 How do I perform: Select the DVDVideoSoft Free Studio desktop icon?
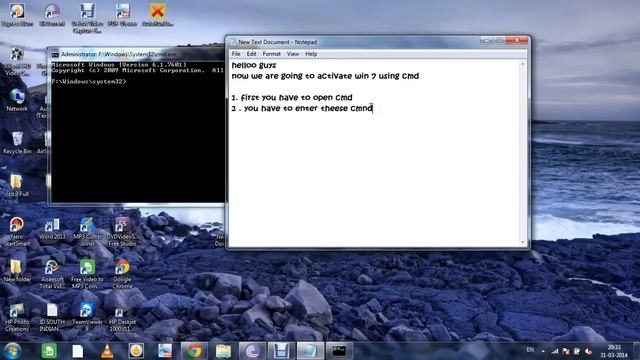tap(122, 231)
